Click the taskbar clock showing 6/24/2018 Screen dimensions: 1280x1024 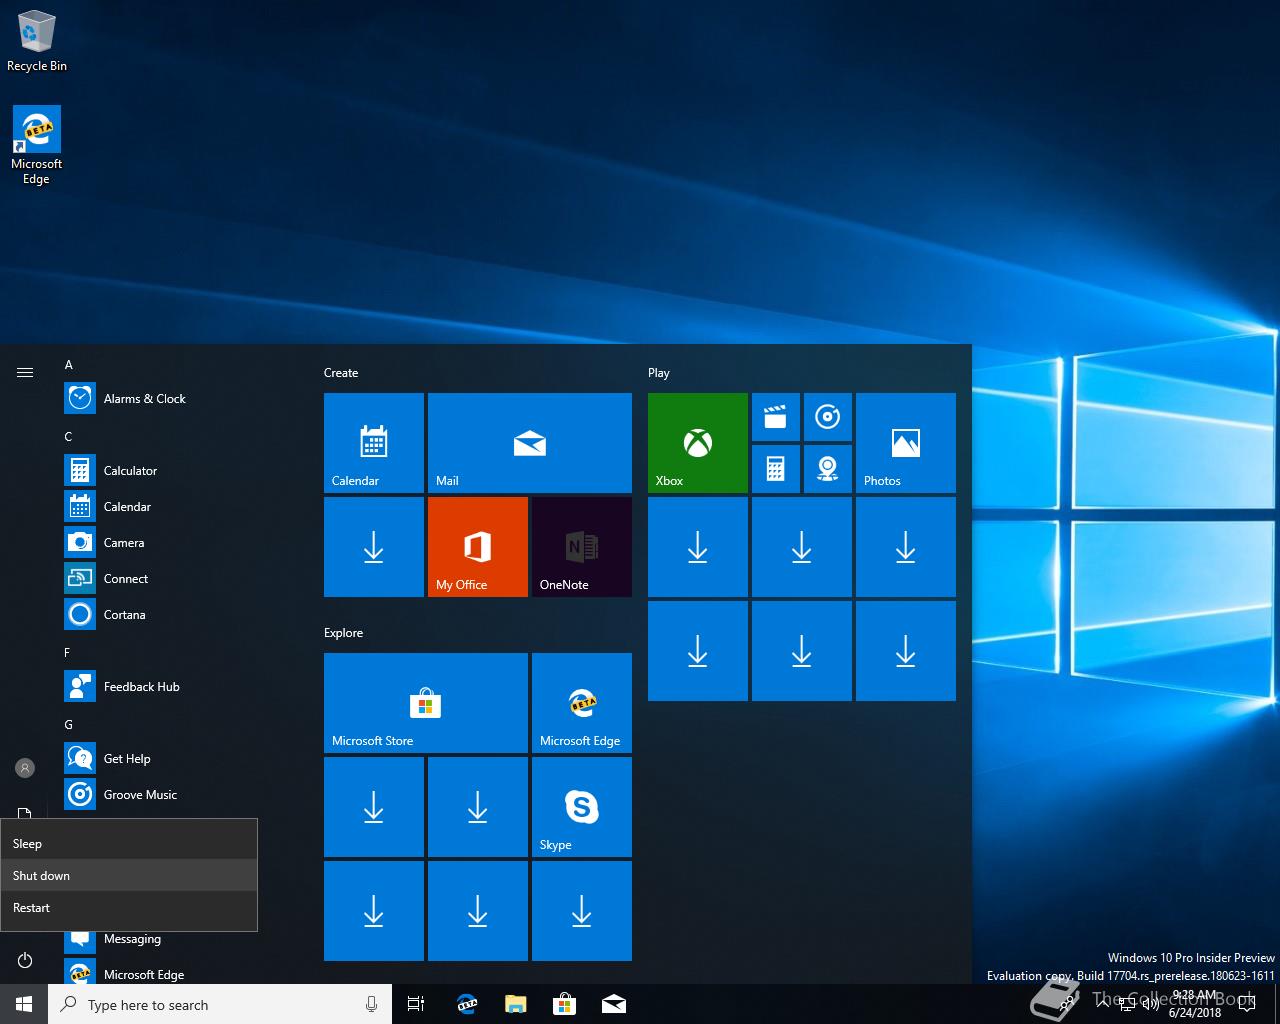click(x=1195, y=1004)
